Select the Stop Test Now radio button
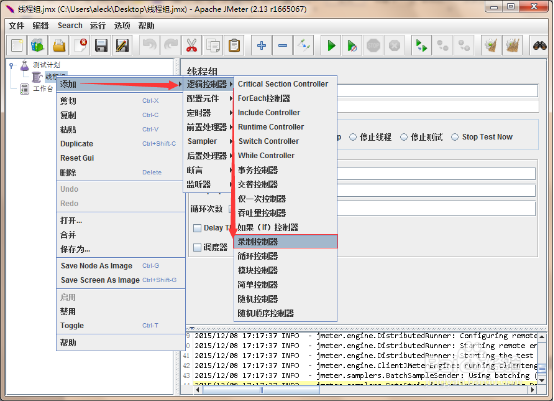 [x=455, y=137]
